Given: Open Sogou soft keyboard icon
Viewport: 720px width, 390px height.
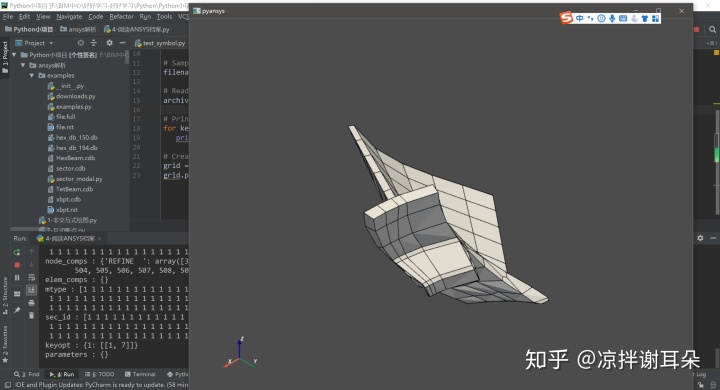Looking at the screenshot, I should point(623,18).
